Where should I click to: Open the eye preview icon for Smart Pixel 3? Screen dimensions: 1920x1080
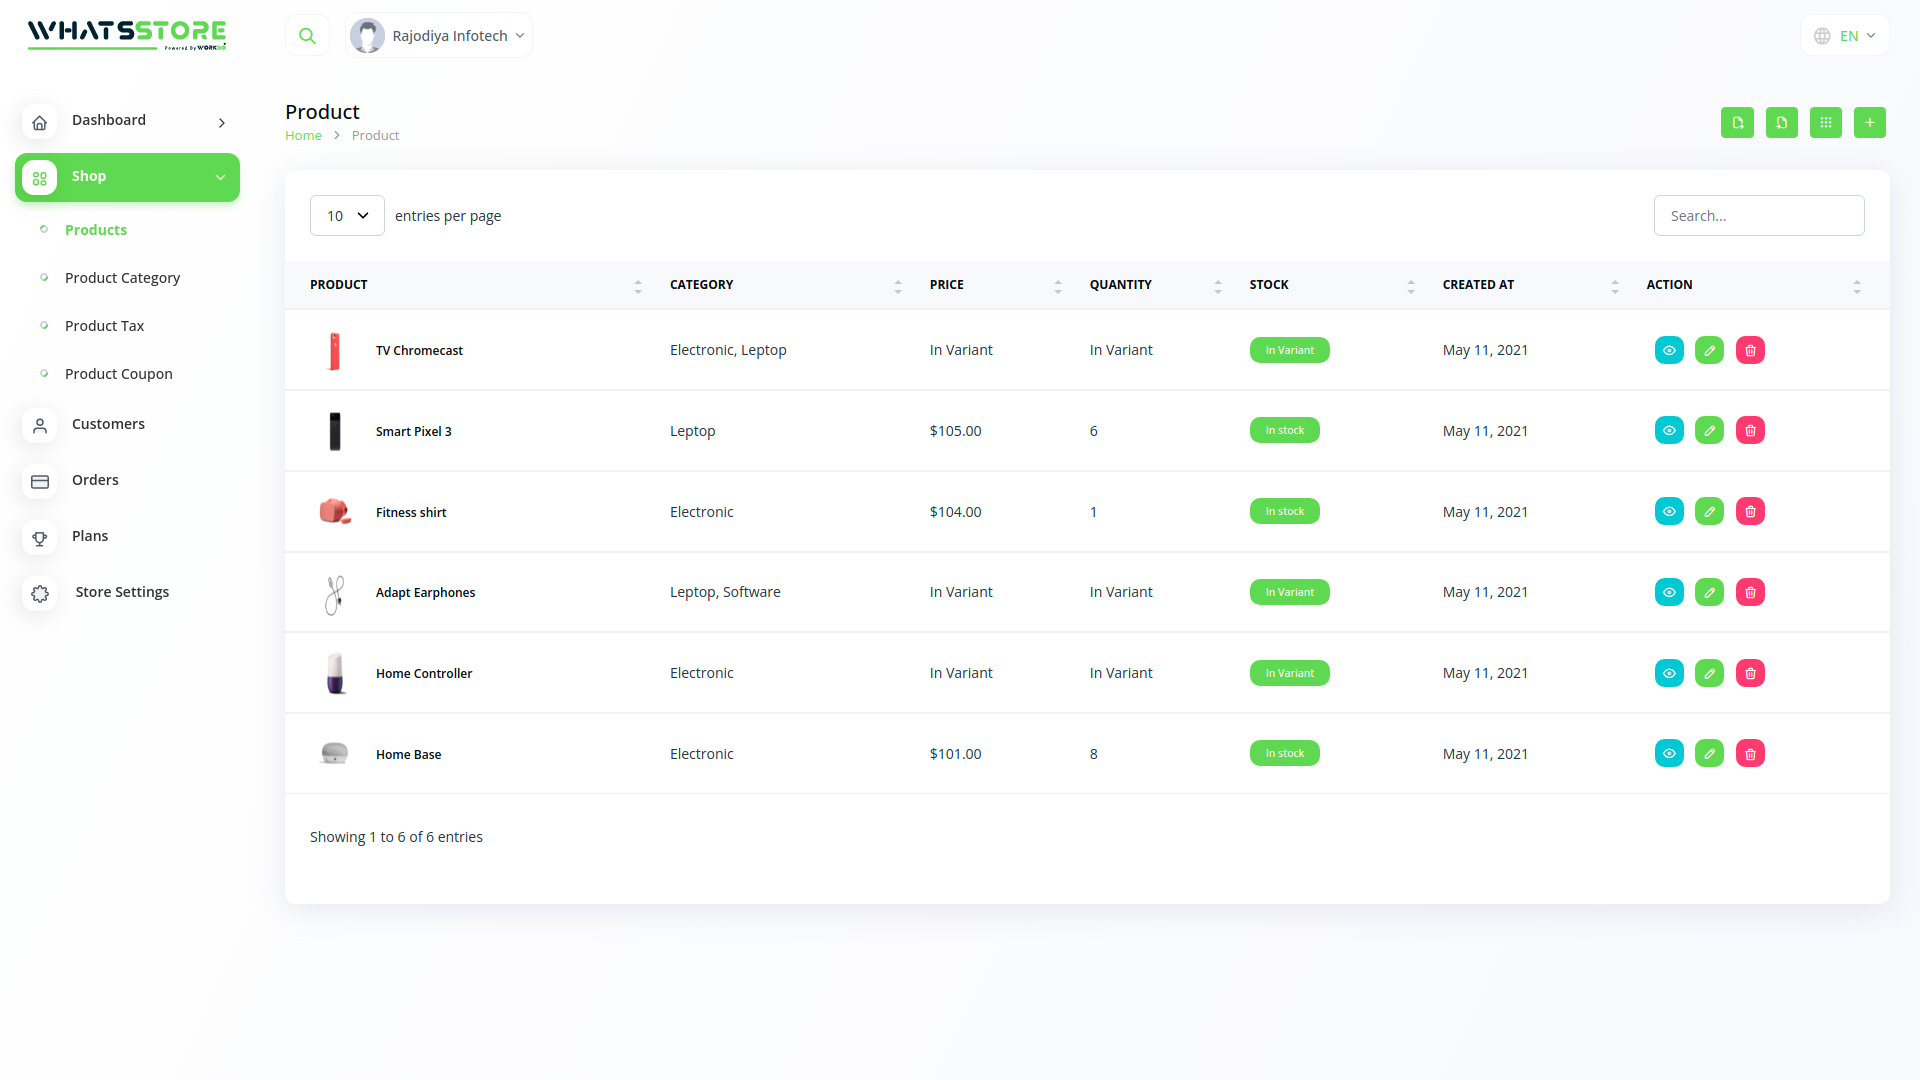click(1669, 430)
